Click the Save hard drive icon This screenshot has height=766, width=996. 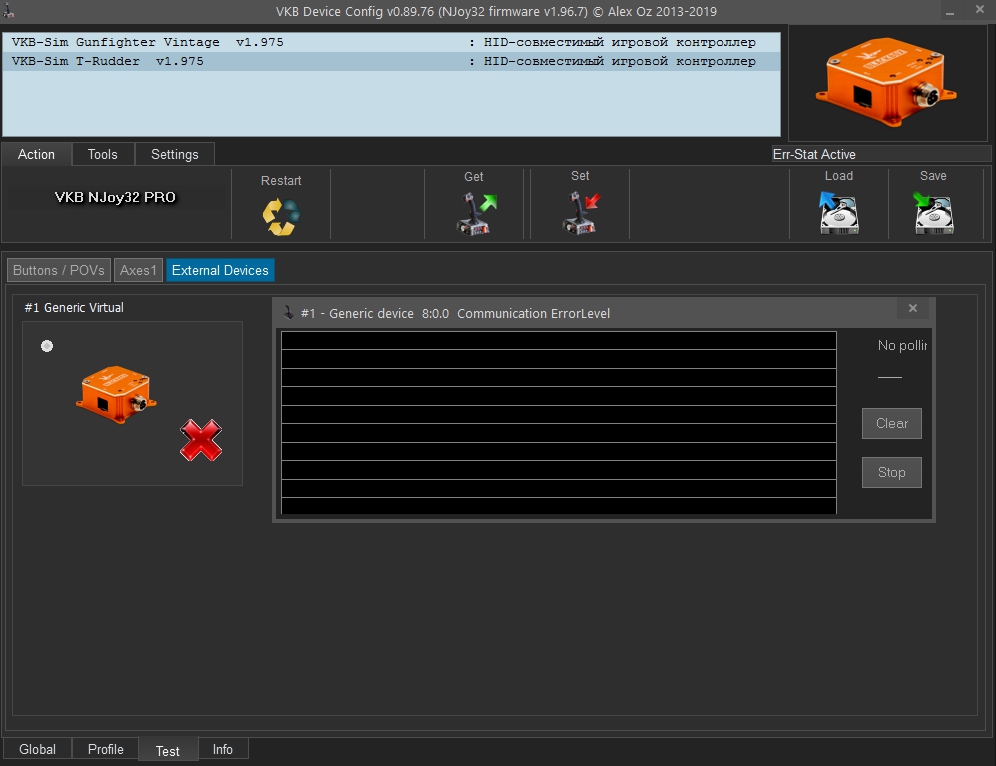(x=933, y=213)
